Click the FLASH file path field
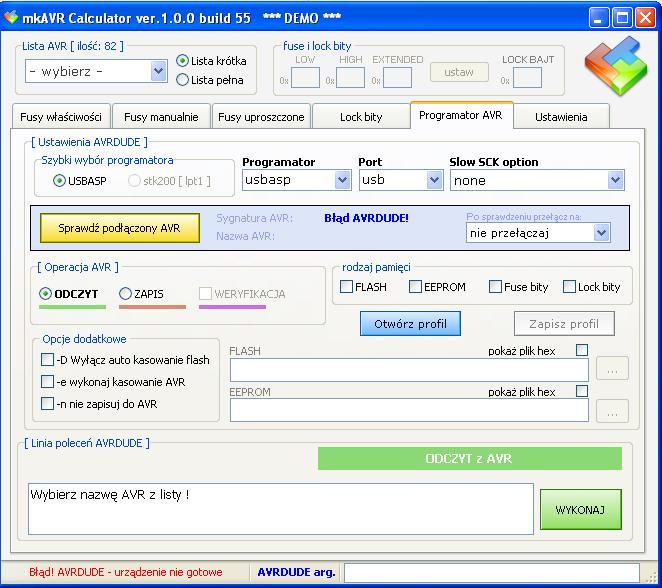 409,370
